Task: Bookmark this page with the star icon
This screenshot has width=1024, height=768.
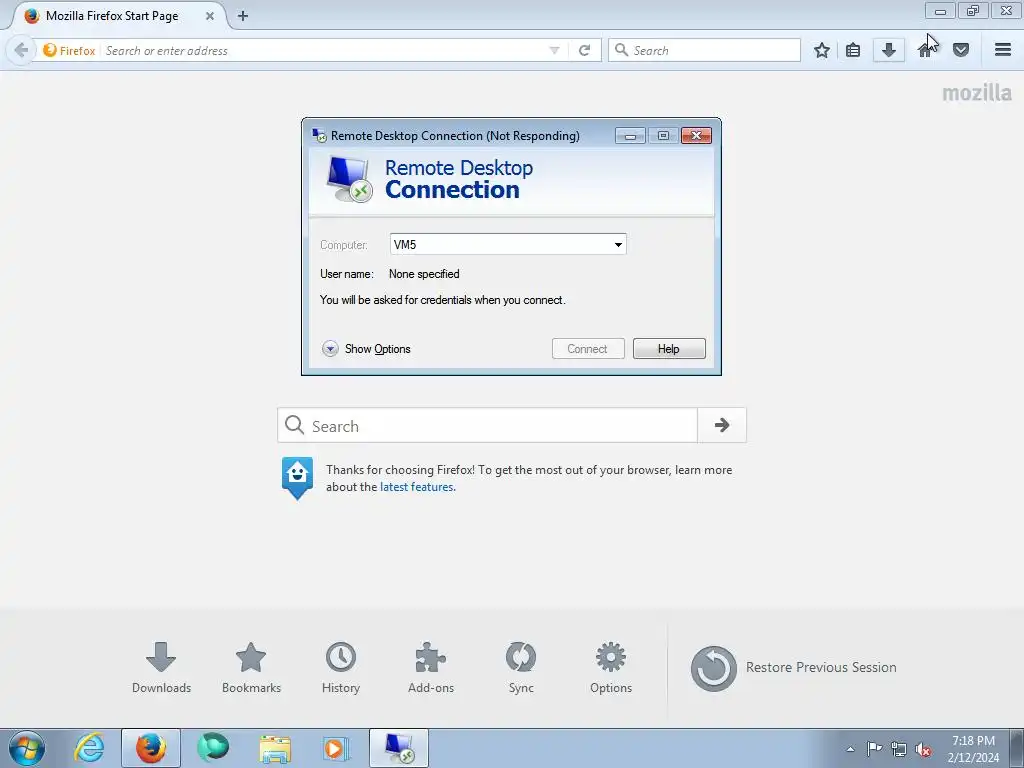Action: point(822,50)
